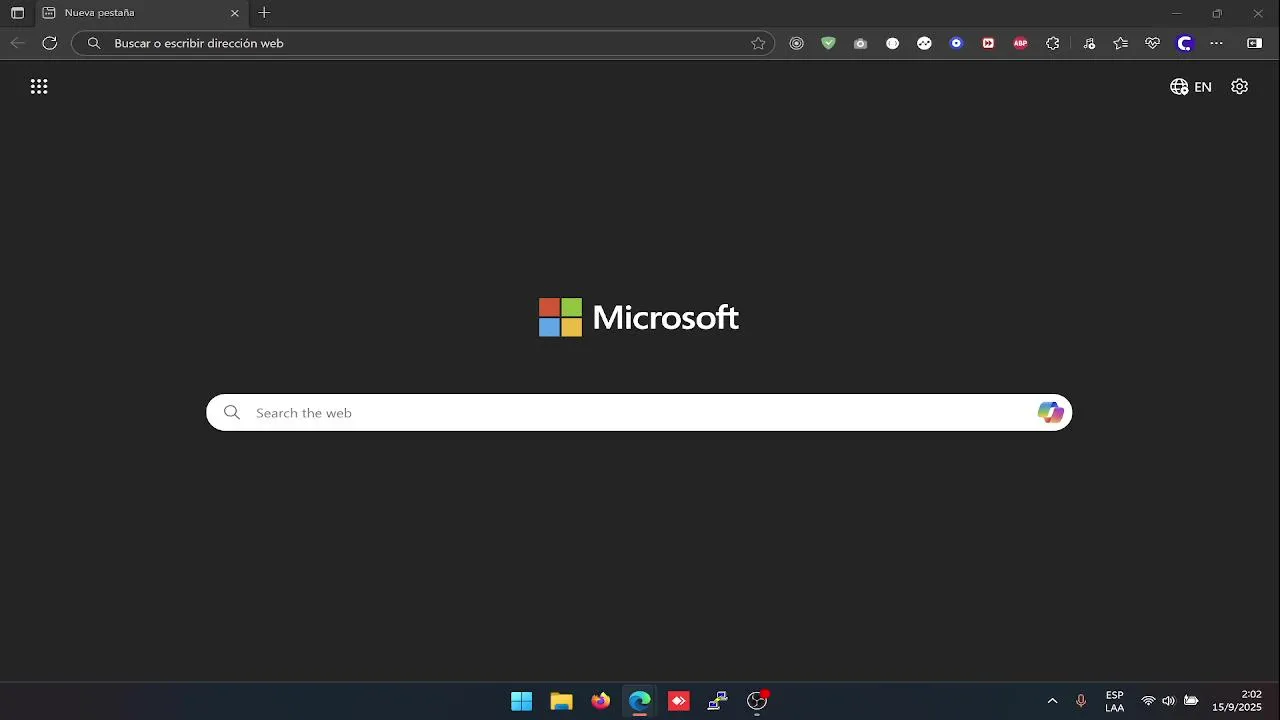Open the white circle extension icon
This screenshot has width=1280, height=720.
coord(892,43)
